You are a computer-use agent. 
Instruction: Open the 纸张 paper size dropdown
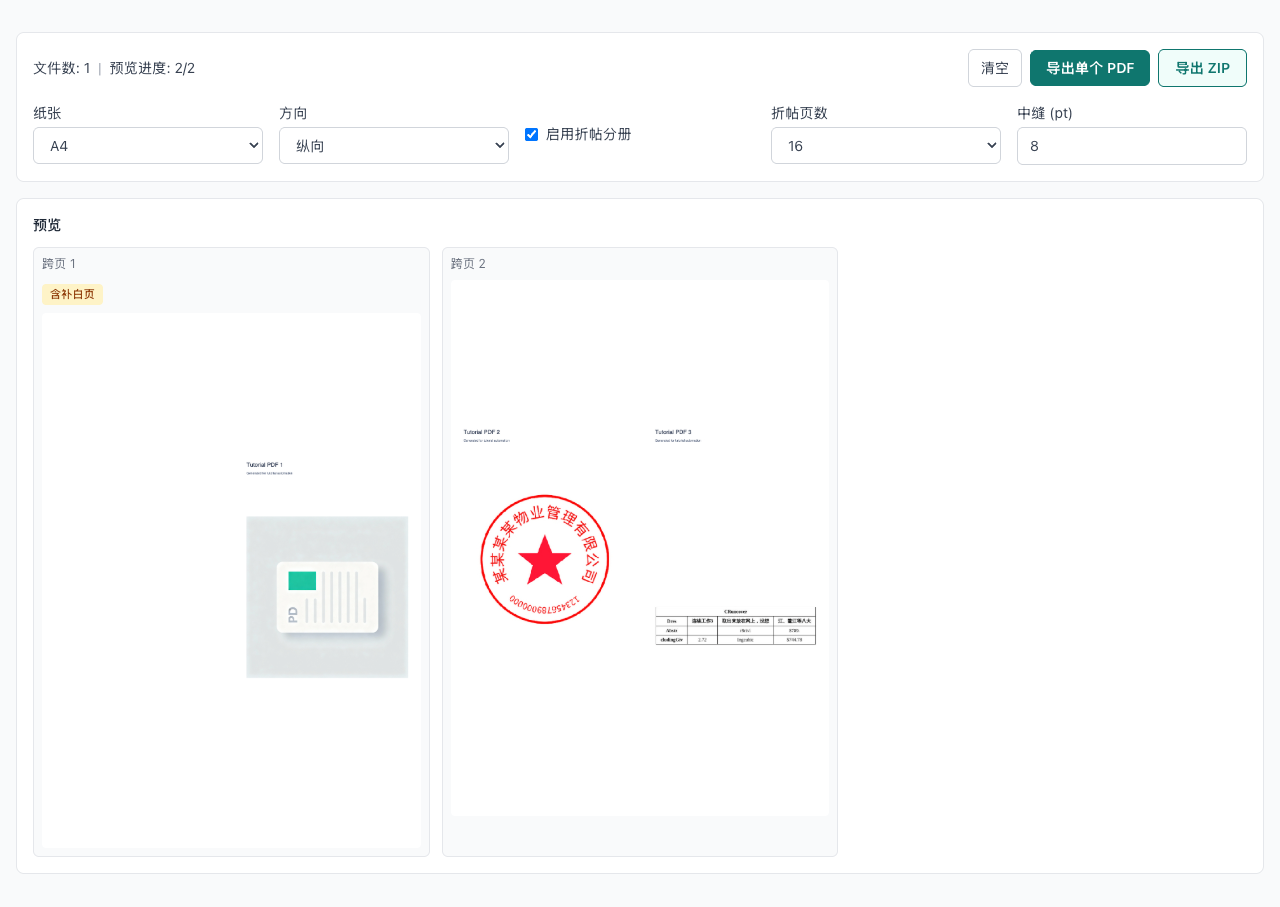point(148,146)
